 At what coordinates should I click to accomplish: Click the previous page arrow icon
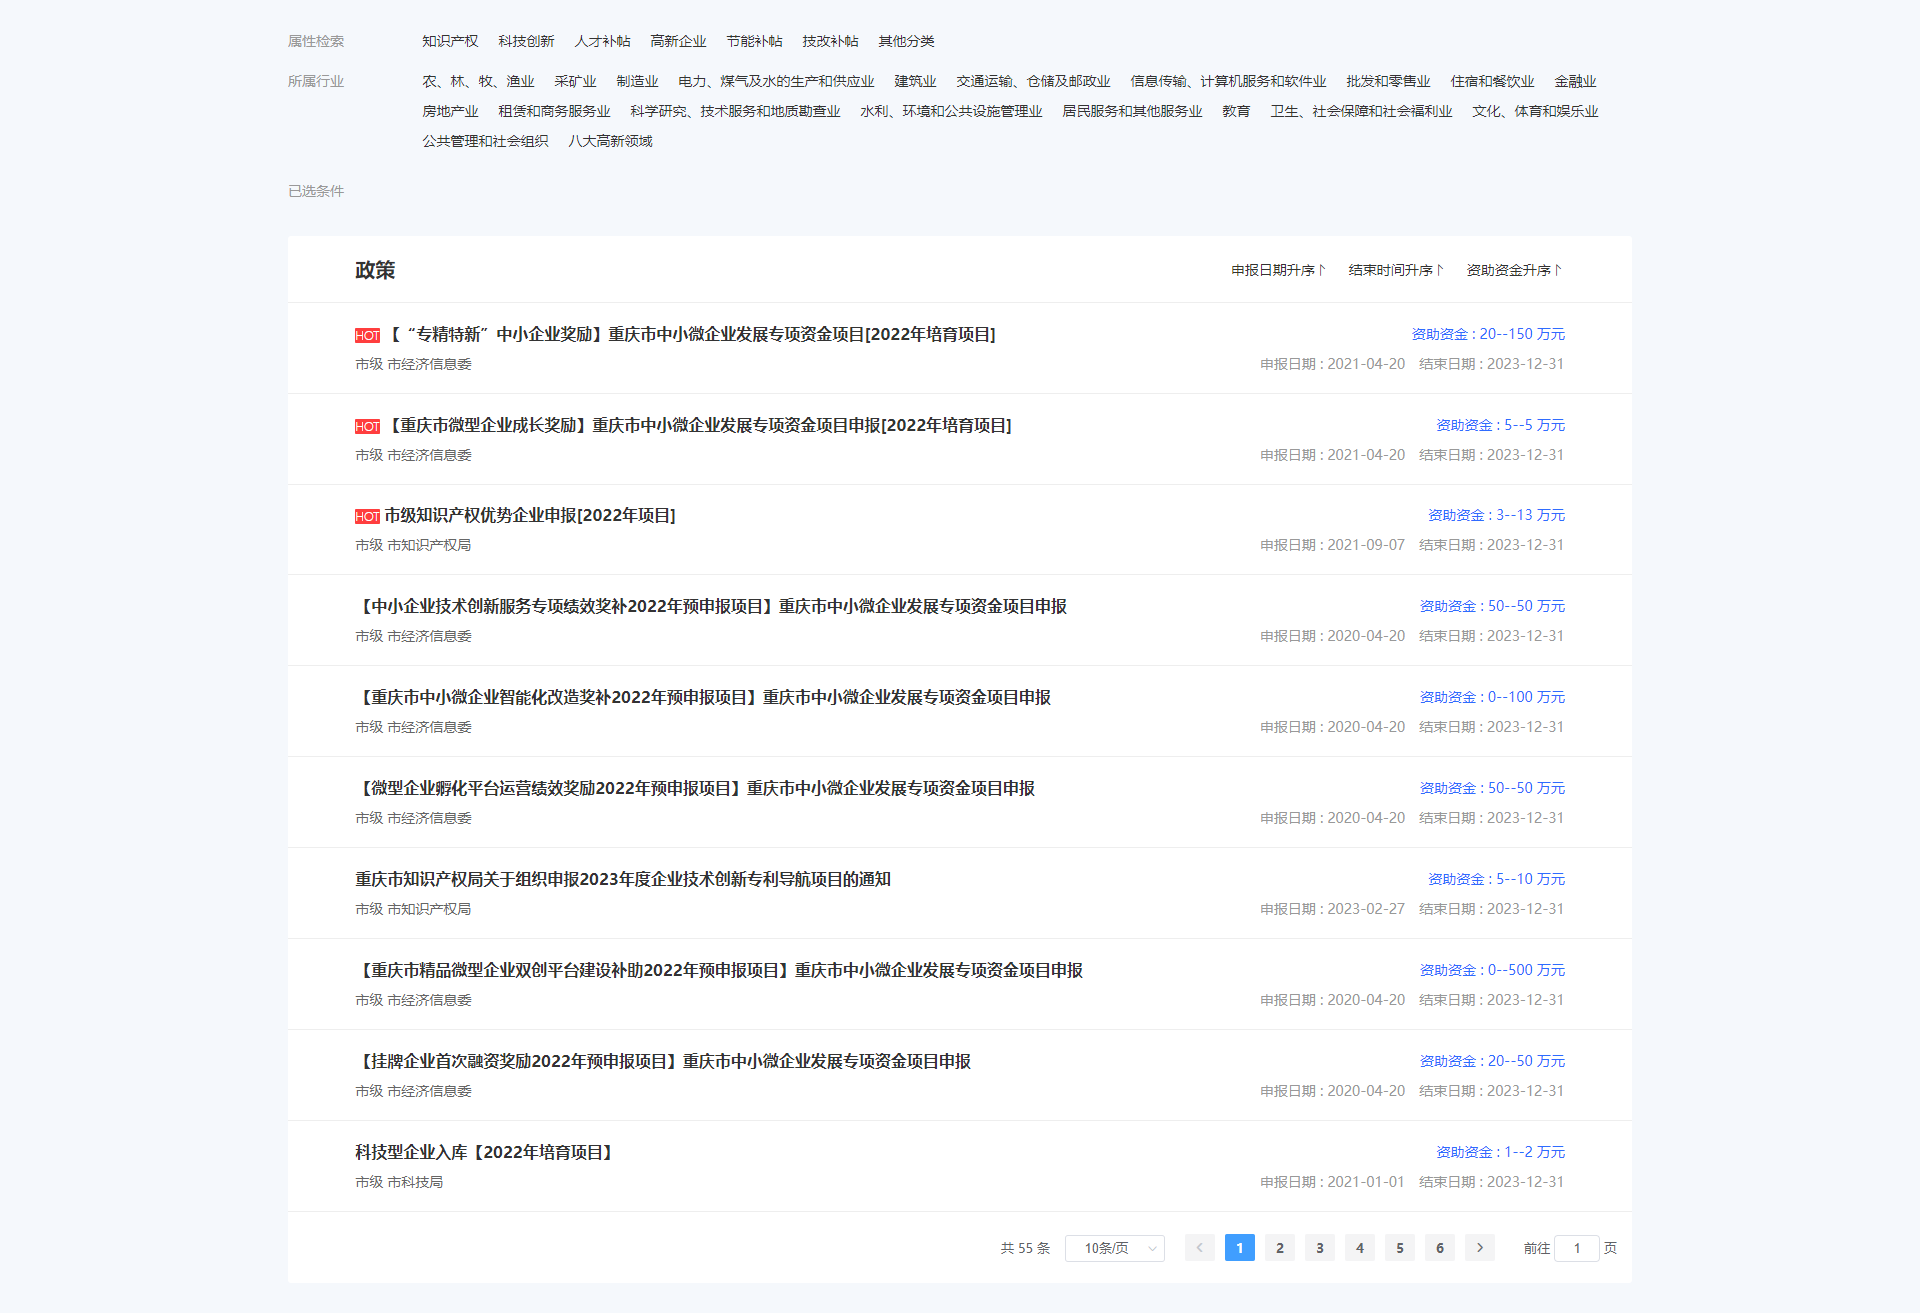tap(1199, 1247)
